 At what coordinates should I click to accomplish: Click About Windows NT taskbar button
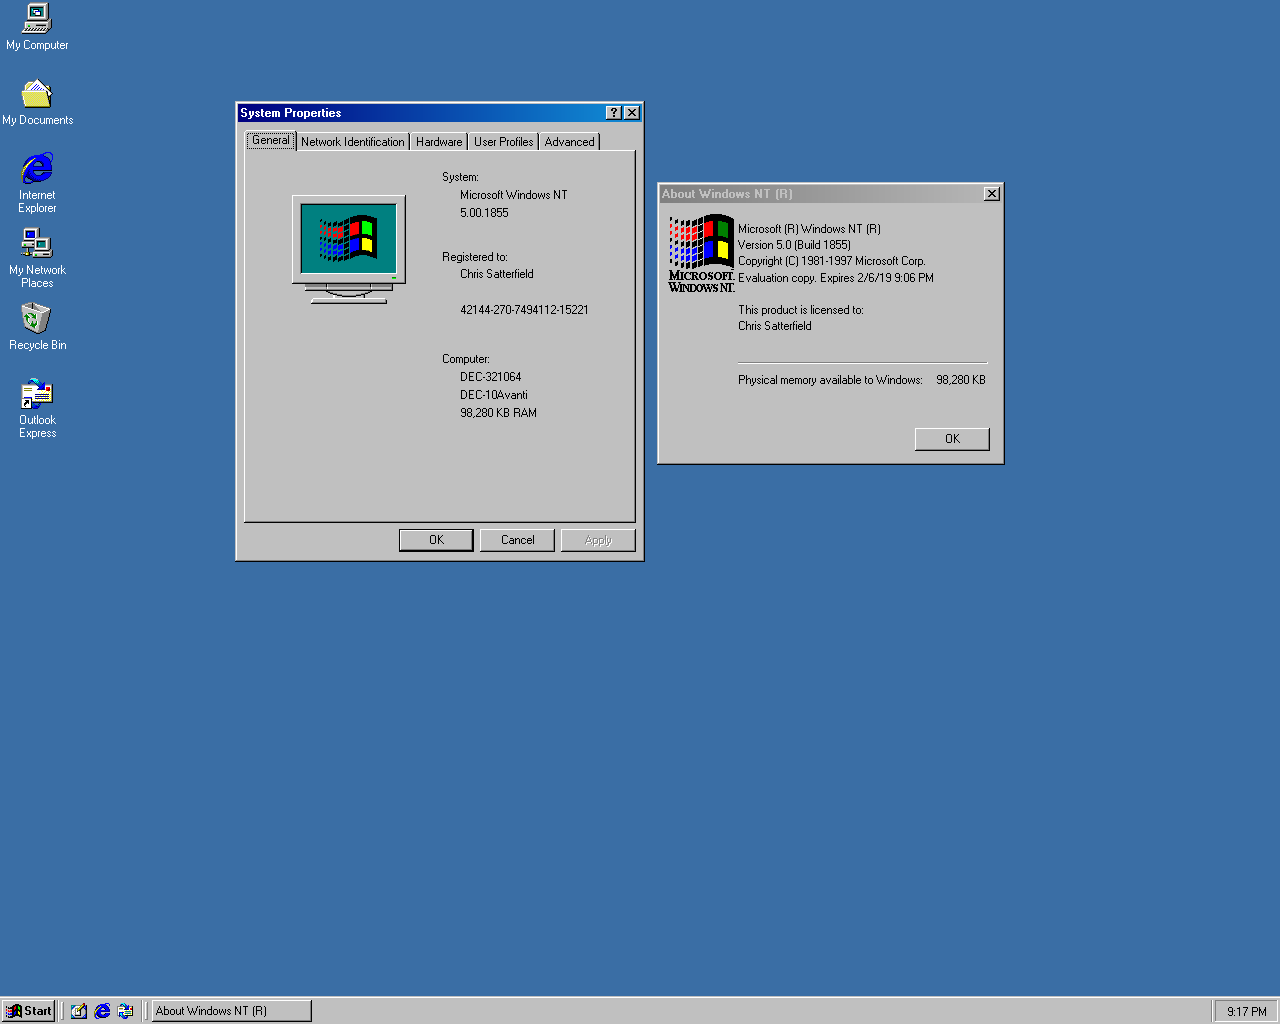click(231, 1011)
